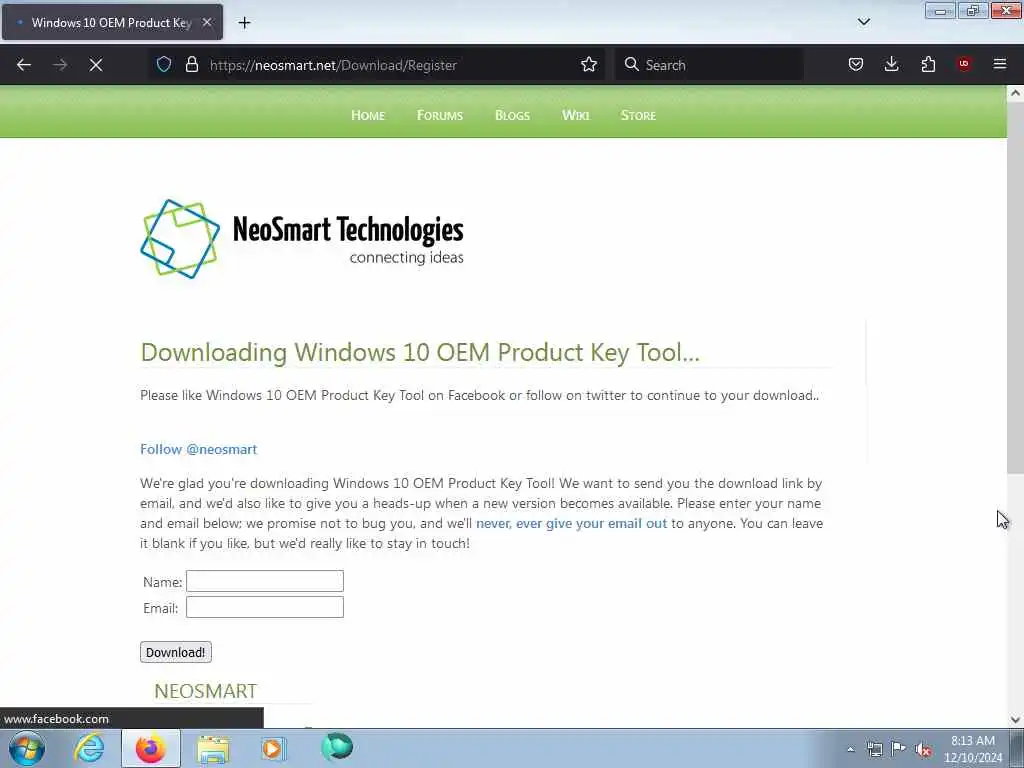Close the Windows 10 OEM Product Key tab
The height and width of the screenshot is (768, 1024).
[206, 22]
